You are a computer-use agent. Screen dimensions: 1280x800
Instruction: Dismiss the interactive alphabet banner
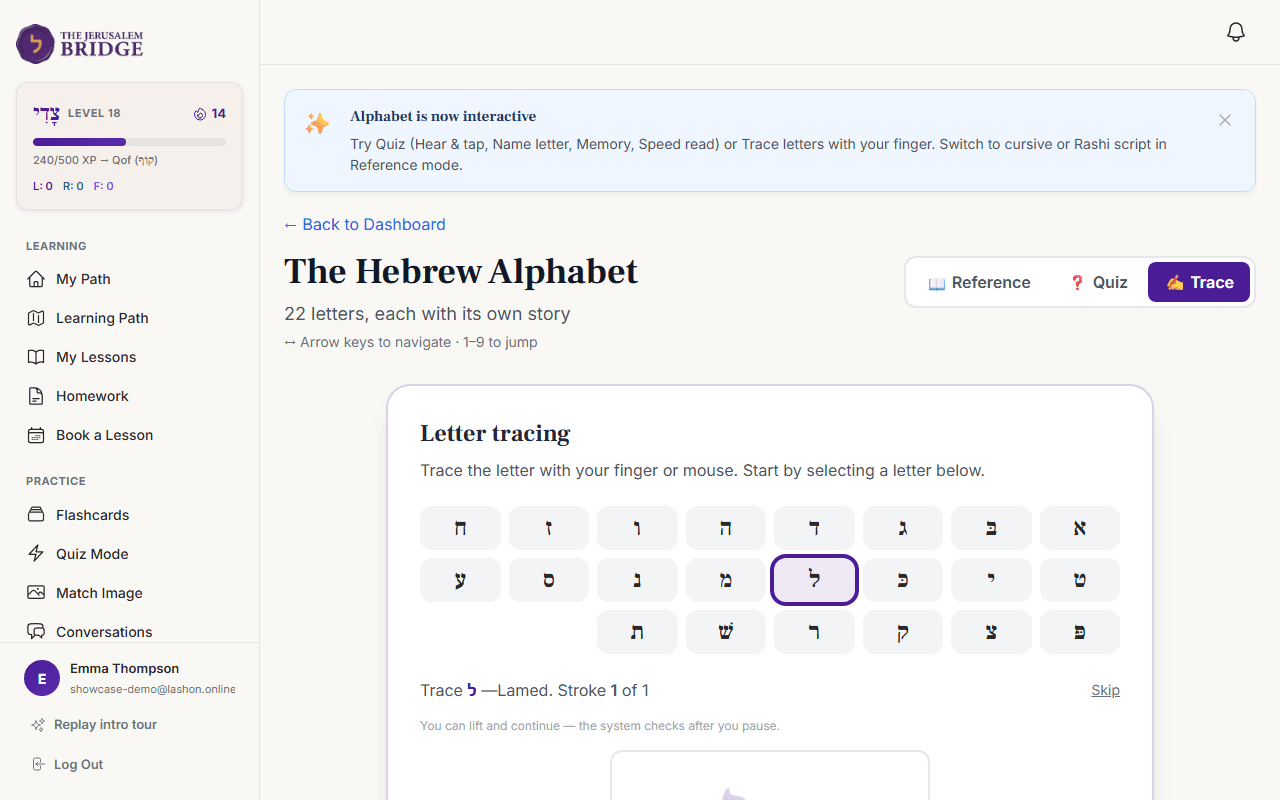[1224, 120]
